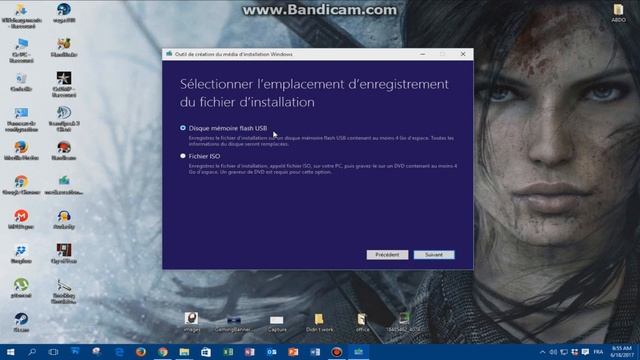The width and height of the screenshot is (640, 360).
Task: Select the Fichier ISO radio option
Action: [182, 156]
